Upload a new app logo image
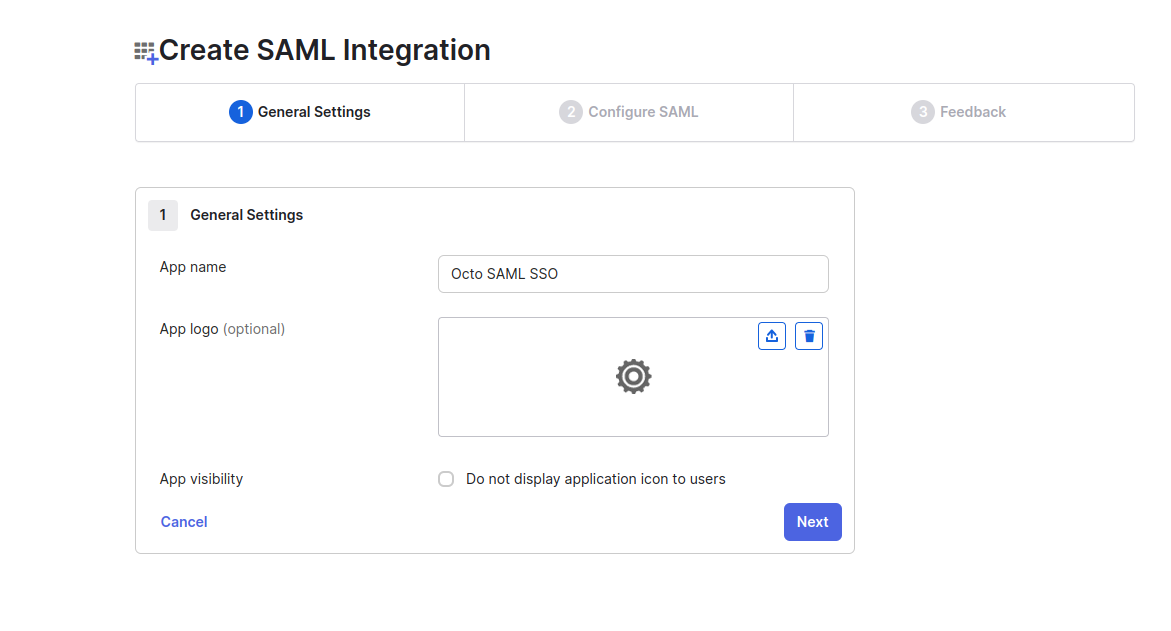The image size is (1171, 631). click(x=771, y=335)
